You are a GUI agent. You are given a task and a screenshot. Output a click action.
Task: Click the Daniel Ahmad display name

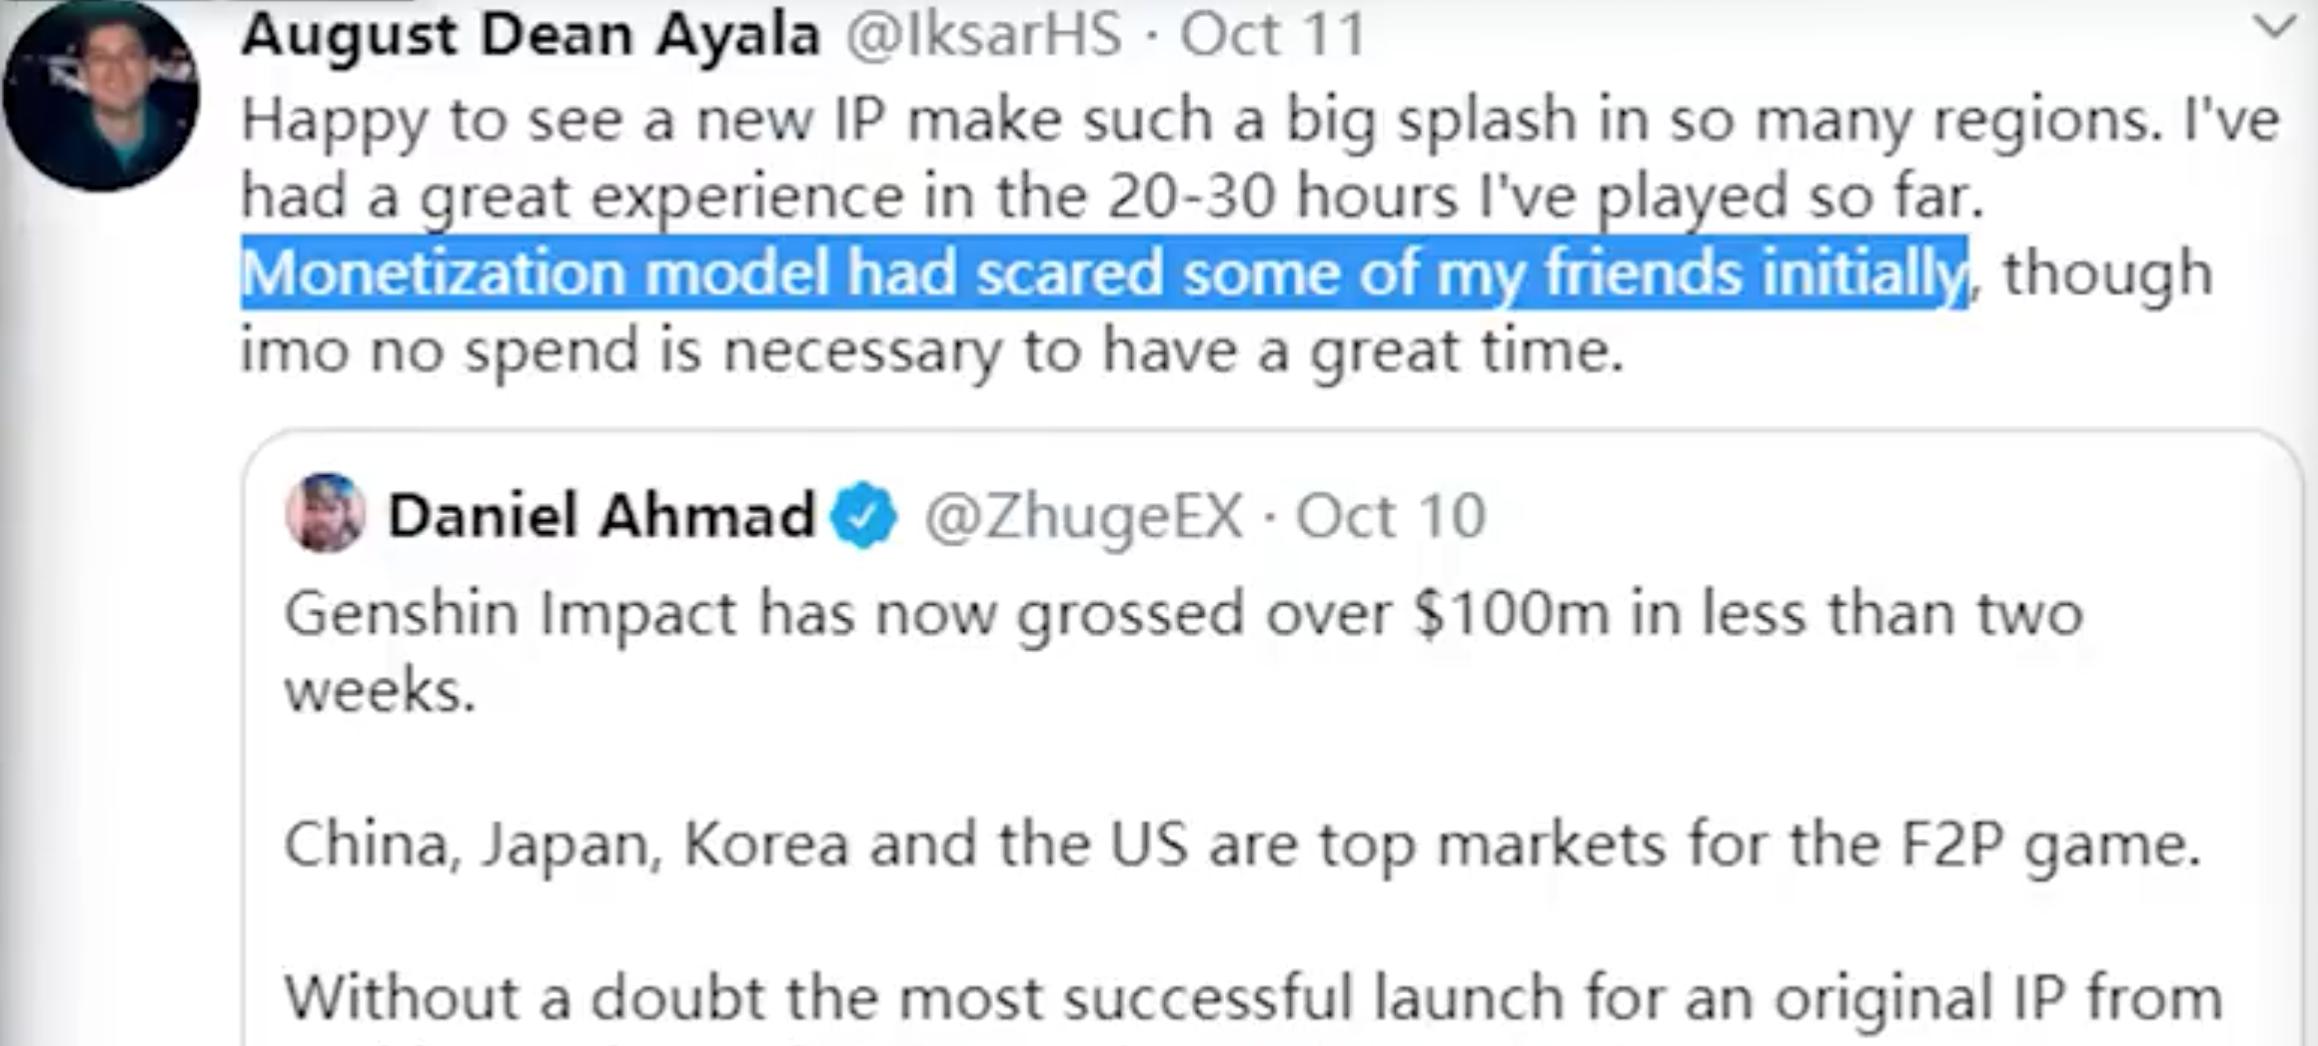point(601,516)
